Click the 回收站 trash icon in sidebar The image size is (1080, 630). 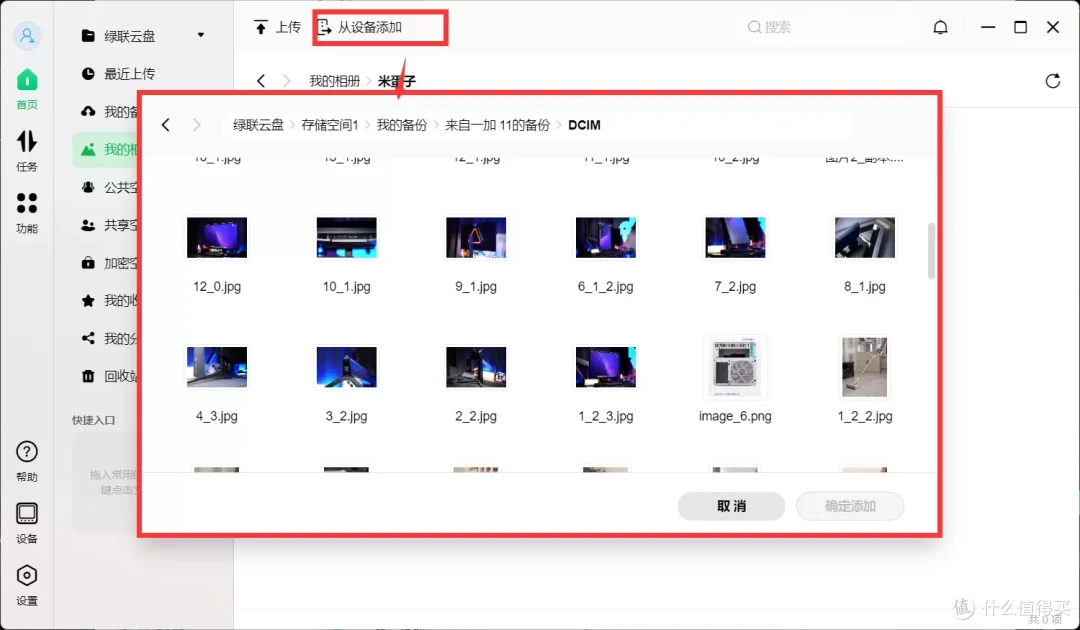pyautogui.click(x=88, y=376)
